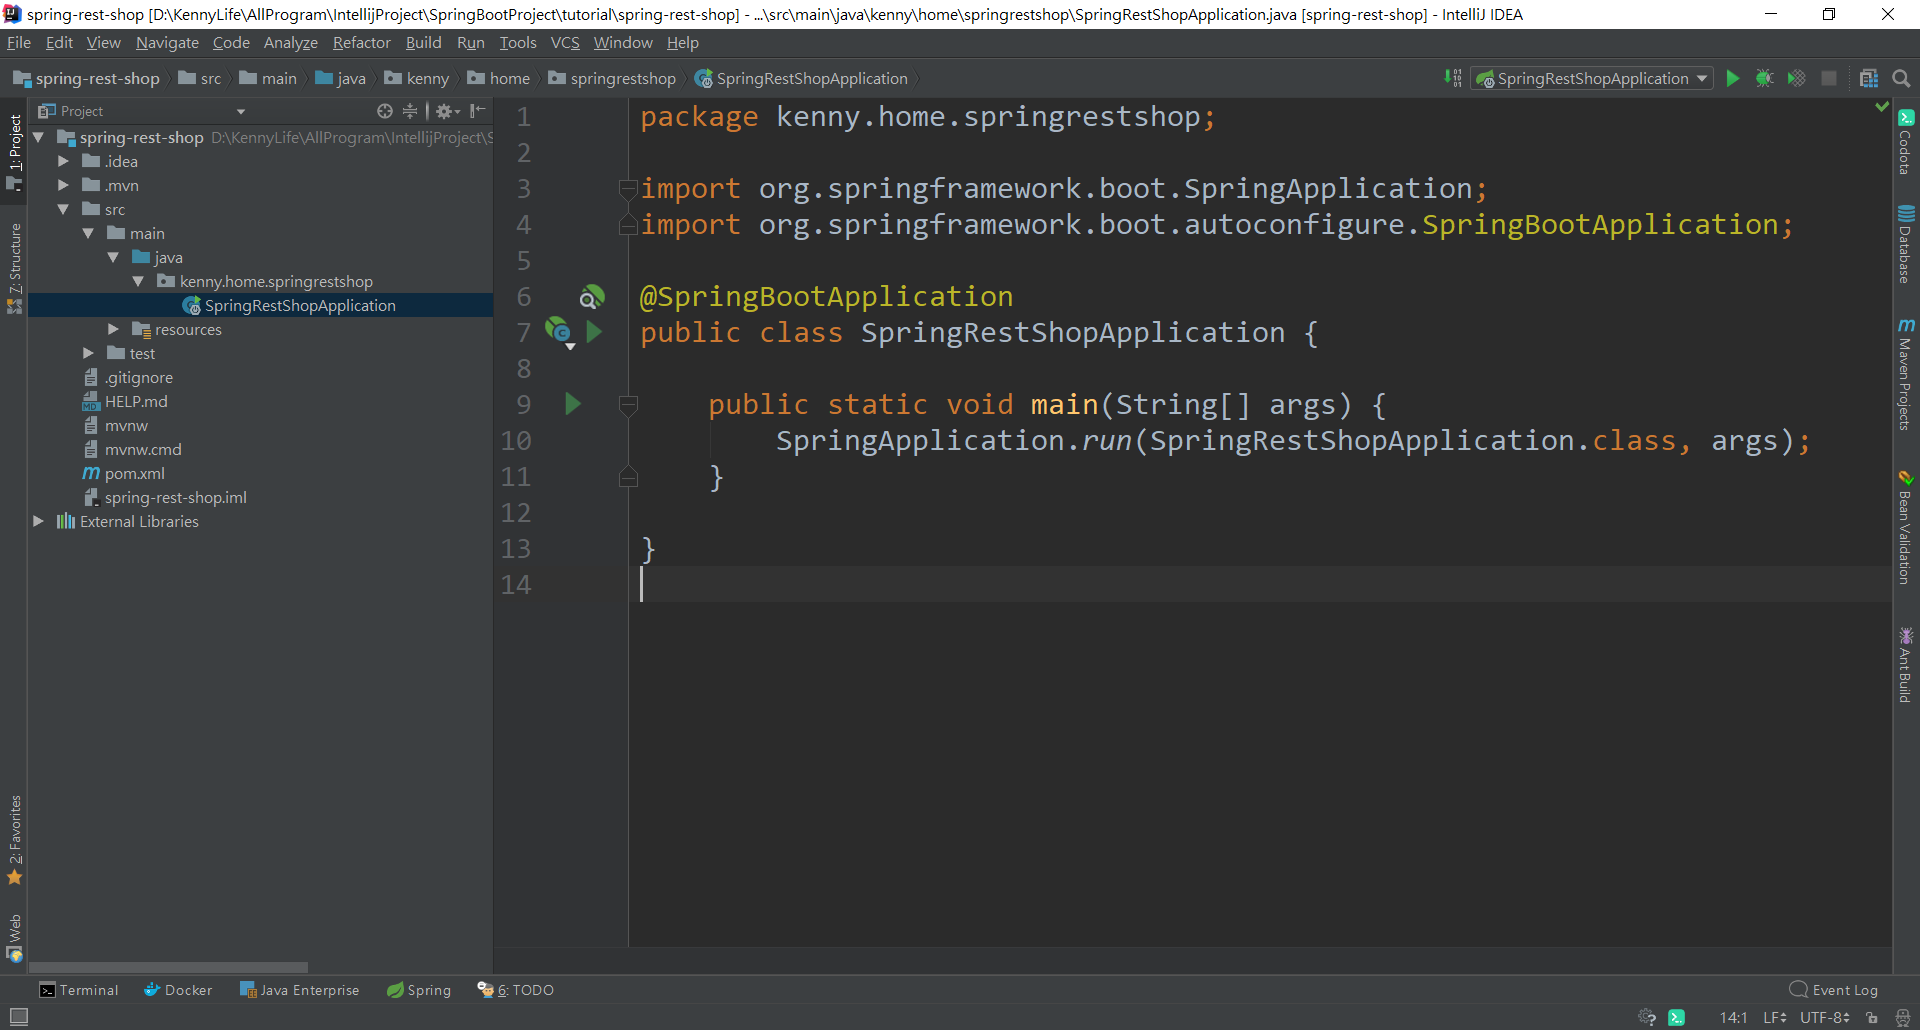Open the Event Log
1920x1030 pixels.
coord(1843,989)
